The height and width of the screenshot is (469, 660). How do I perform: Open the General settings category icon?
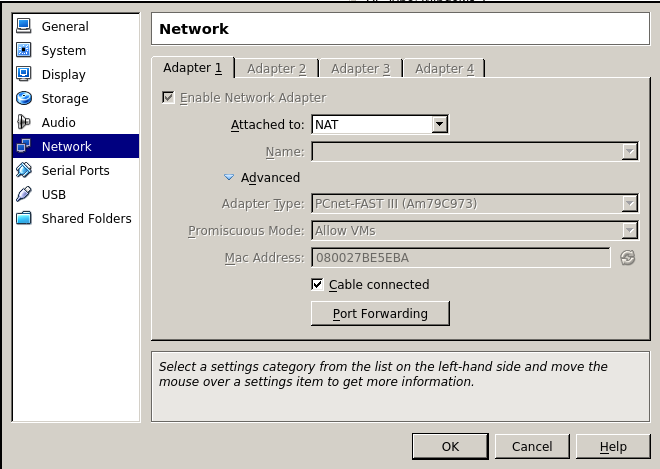click(24, 26)
